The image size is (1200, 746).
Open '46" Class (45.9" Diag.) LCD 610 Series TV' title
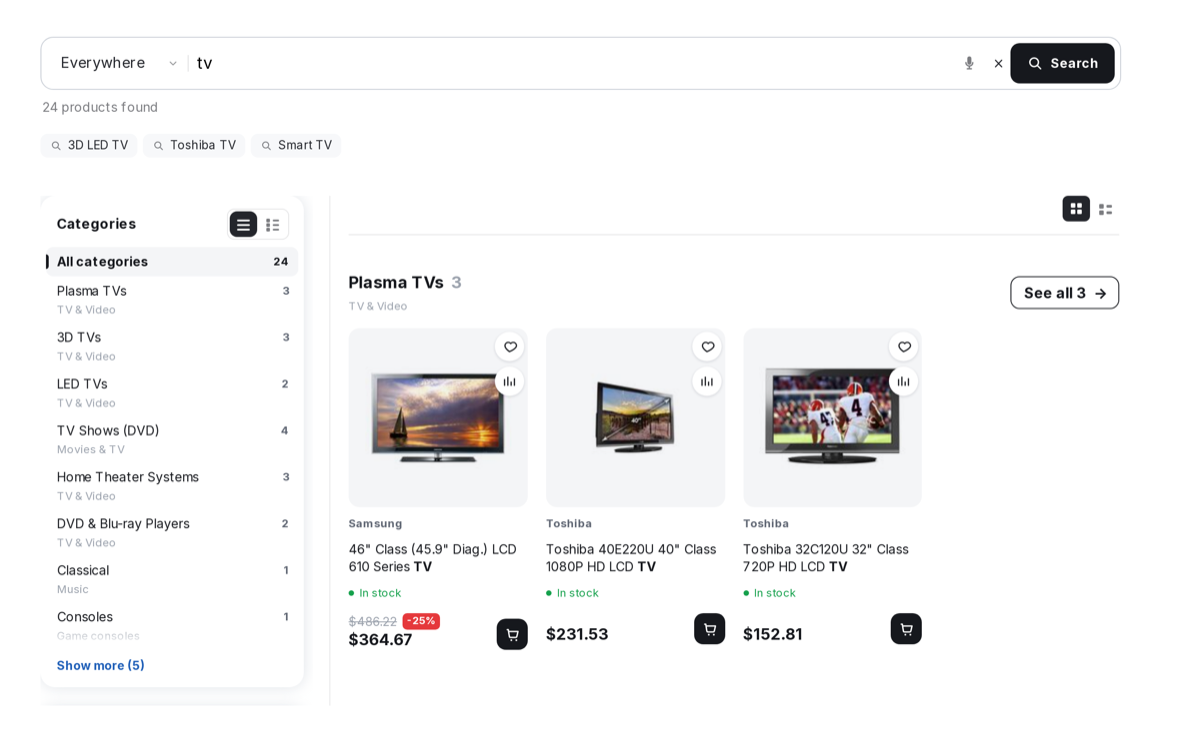coord(433,558)
